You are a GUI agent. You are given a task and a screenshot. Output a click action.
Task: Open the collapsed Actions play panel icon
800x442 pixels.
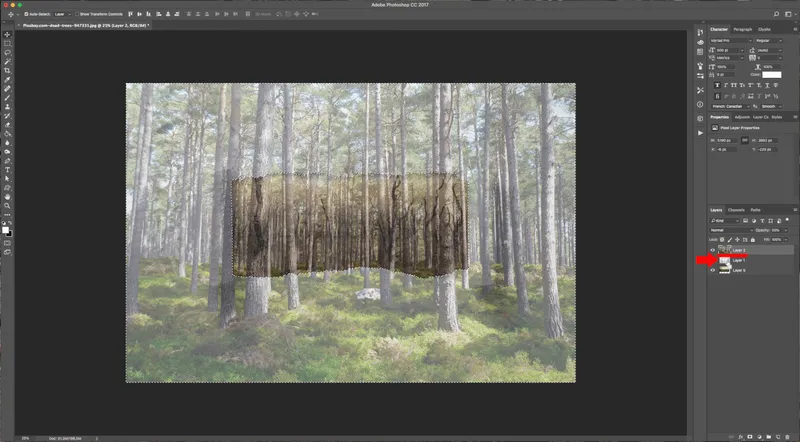coord(700,133)
